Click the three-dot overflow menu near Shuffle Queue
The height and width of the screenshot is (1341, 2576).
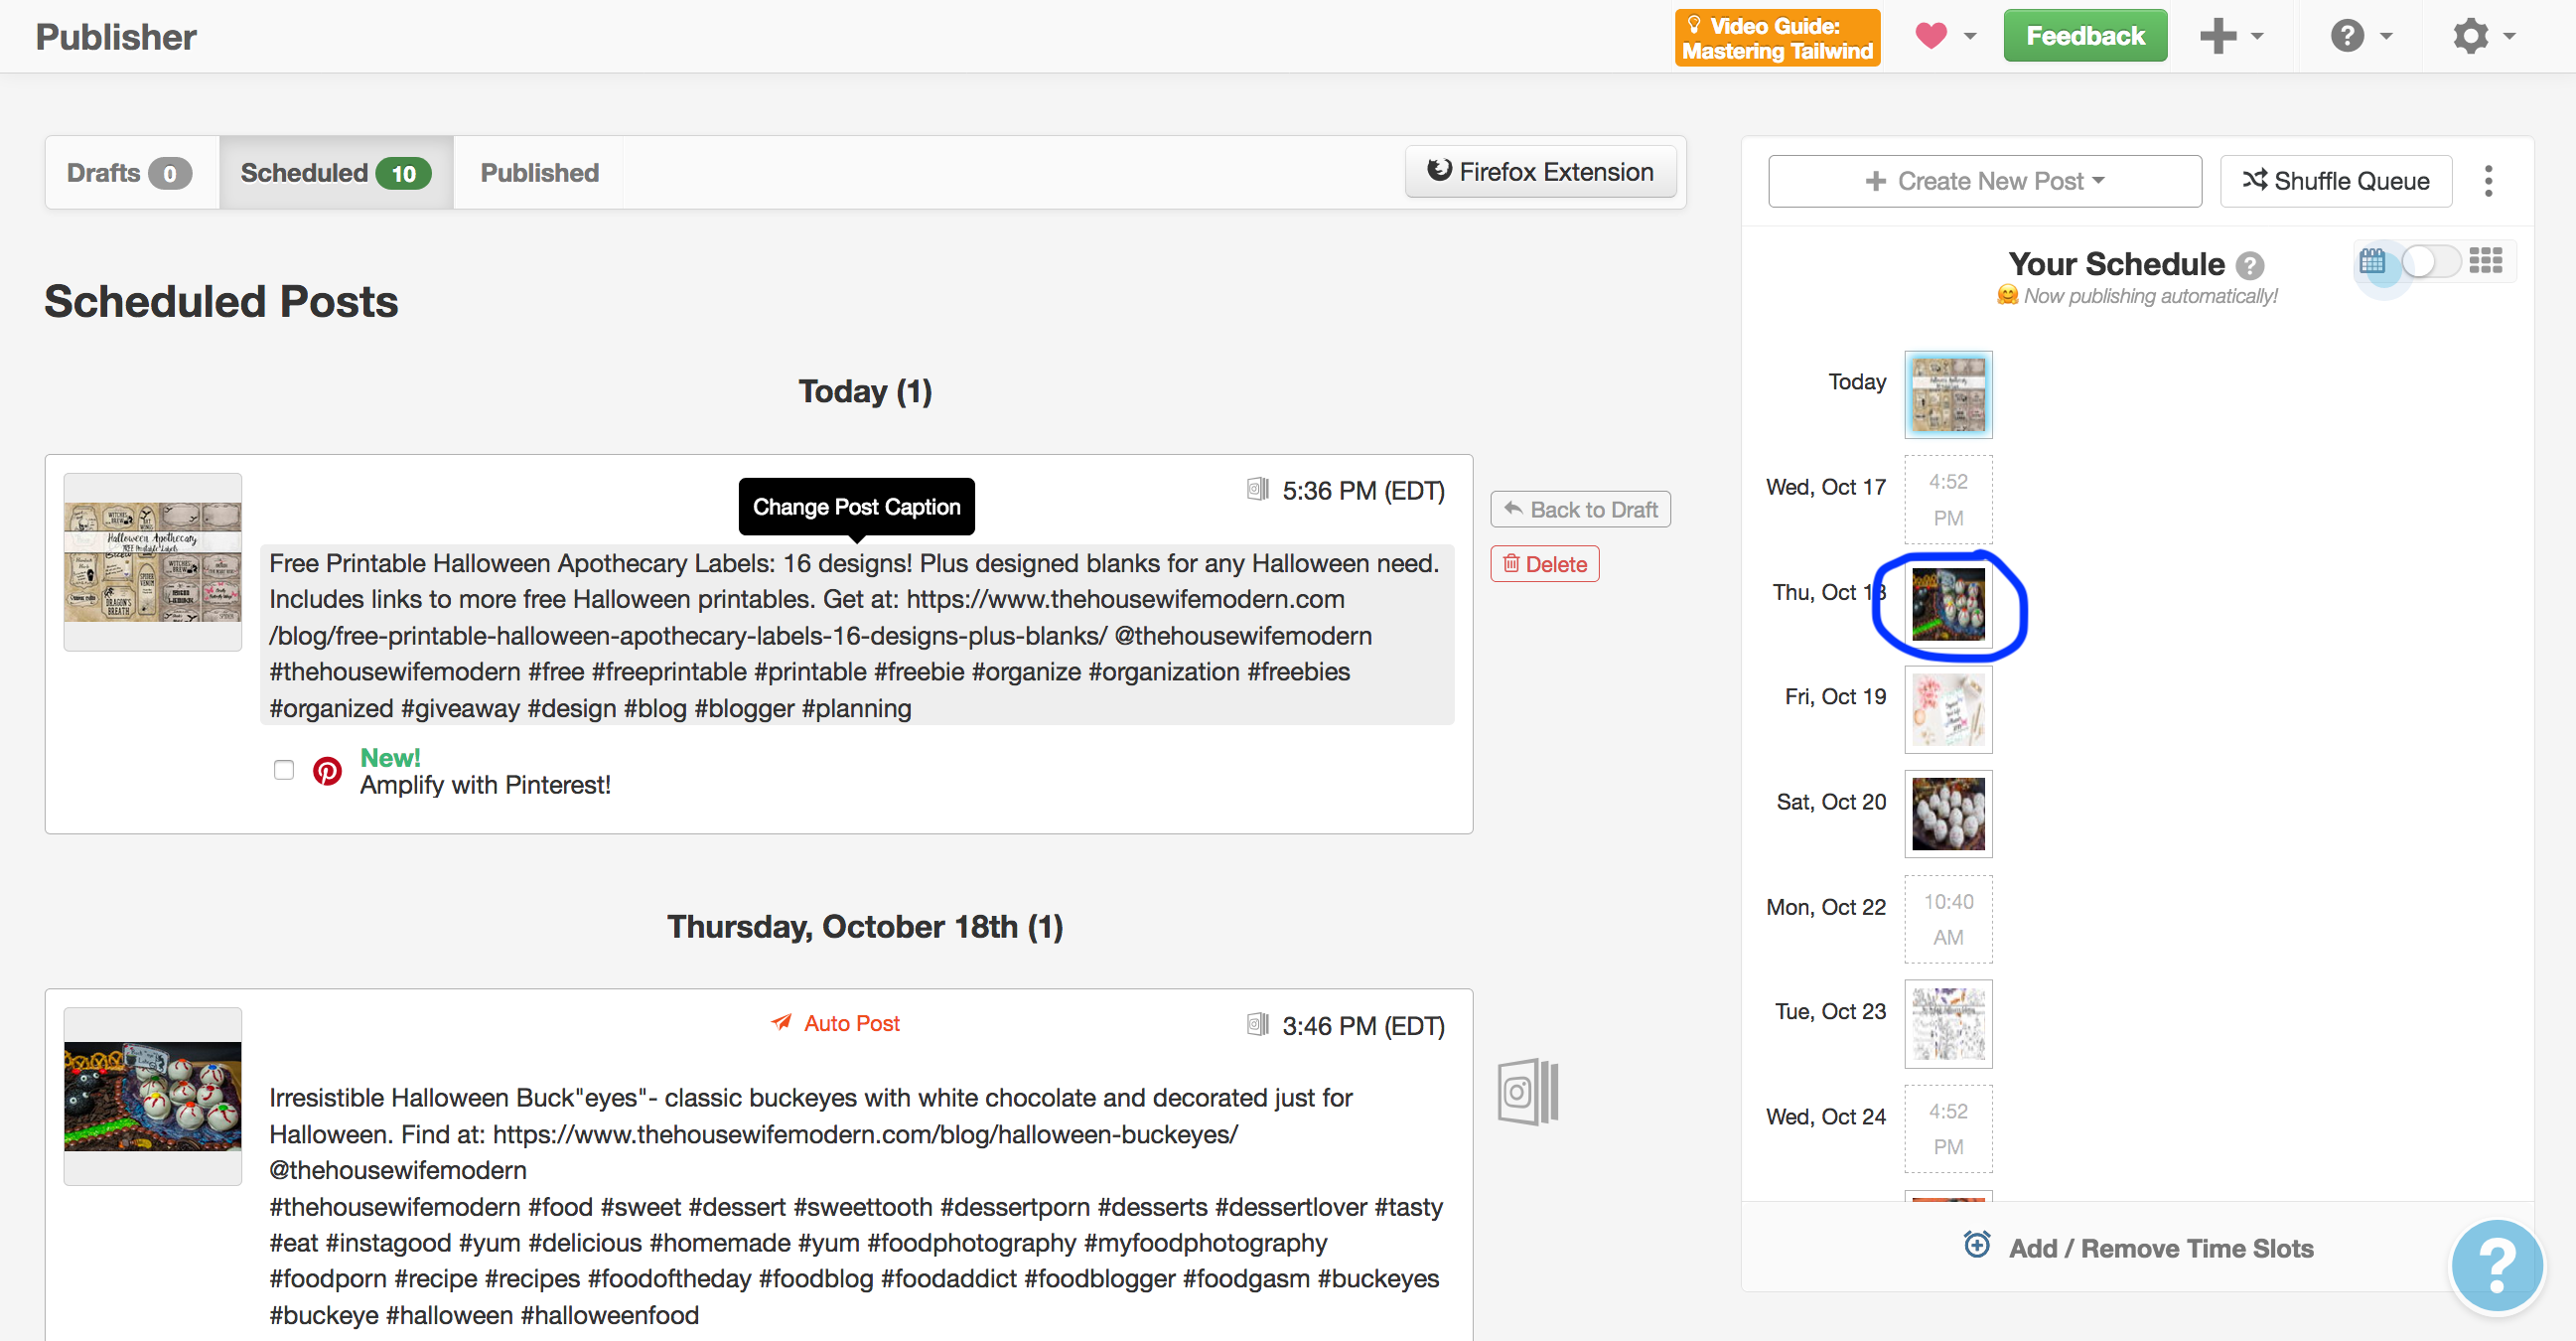tap(2489, 181)
